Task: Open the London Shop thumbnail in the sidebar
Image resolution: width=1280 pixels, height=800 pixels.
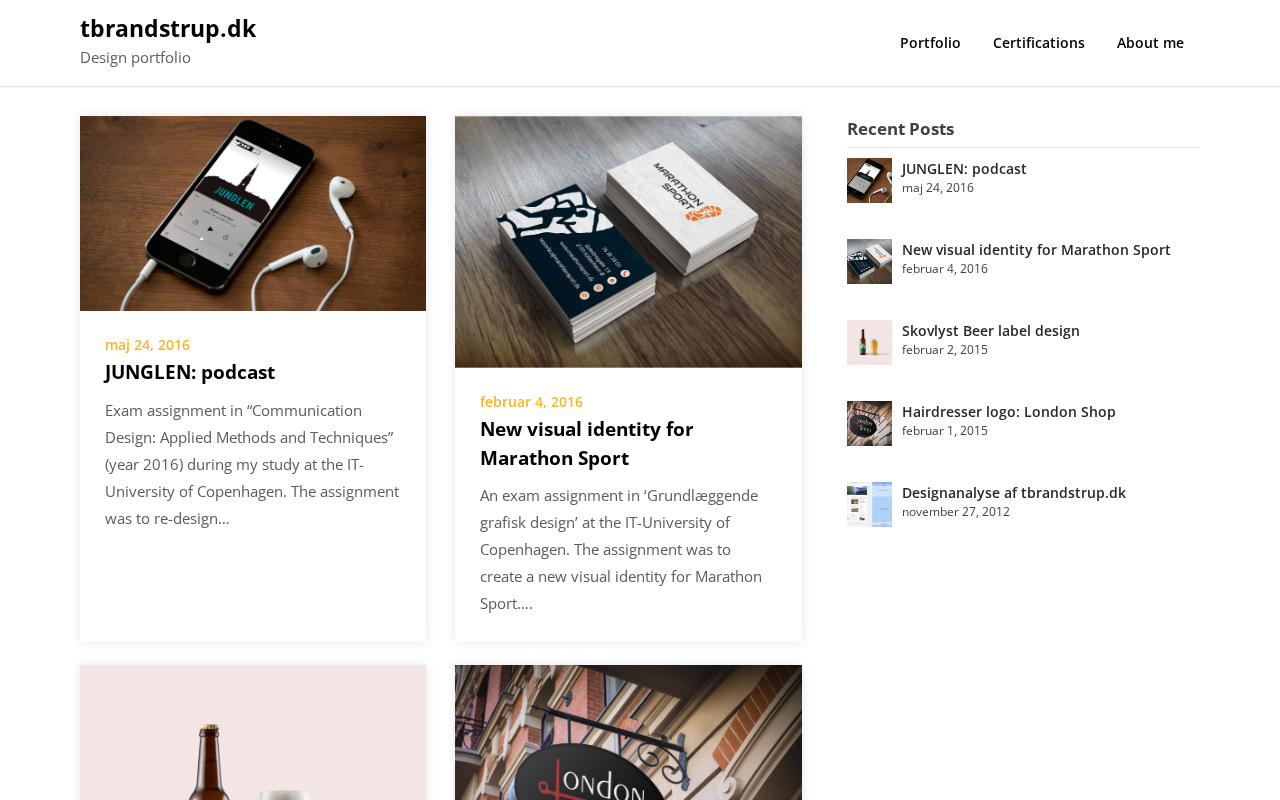Action: (869, 423)
